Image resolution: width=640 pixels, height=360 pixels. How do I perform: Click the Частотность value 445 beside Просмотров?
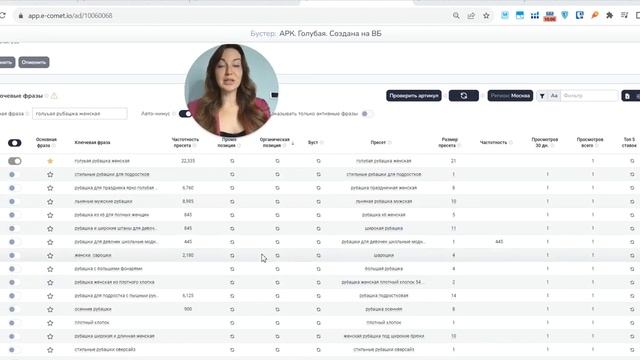click(499, 242)
